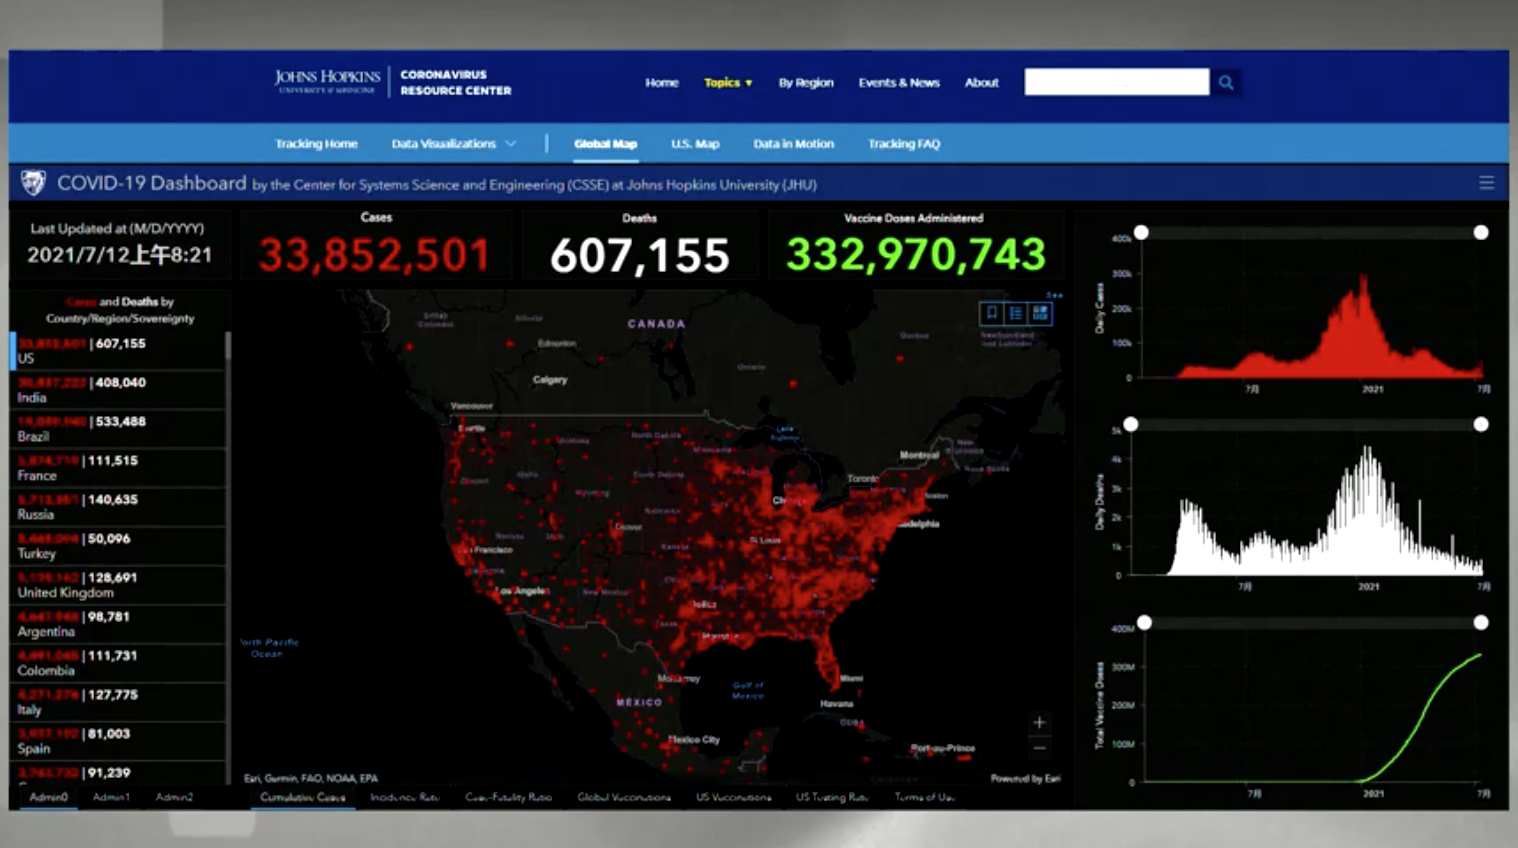Select the France row in country list

[119, 468]
